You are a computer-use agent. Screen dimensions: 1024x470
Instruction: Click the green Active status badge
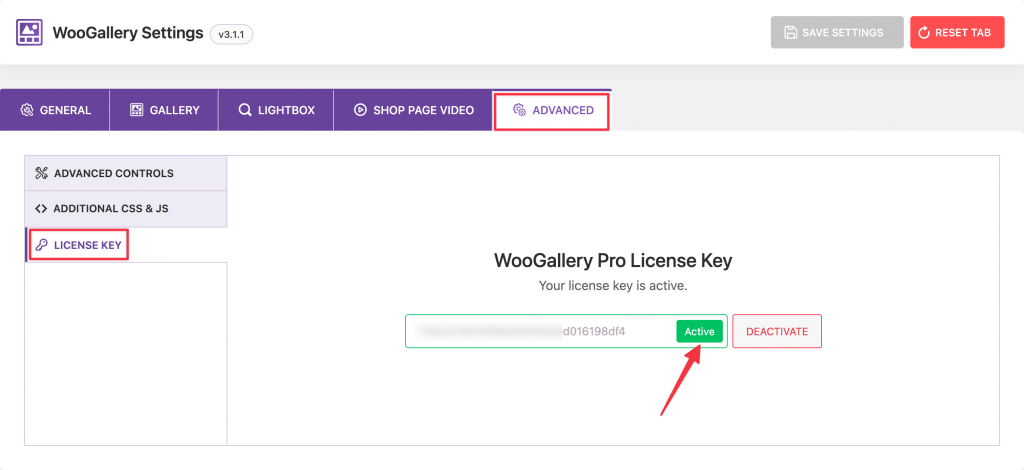[x=699, y=332]
